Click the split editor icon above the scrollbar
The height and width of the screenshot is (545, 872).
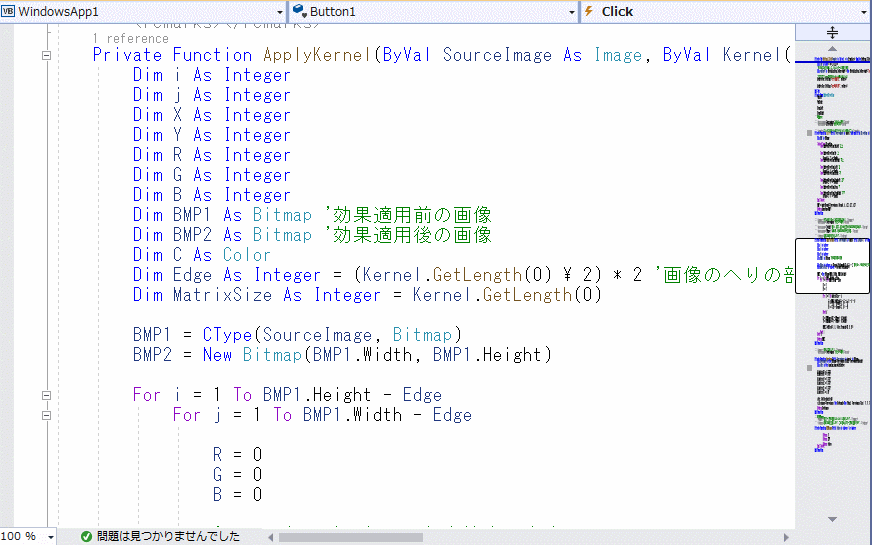point(832,32)
